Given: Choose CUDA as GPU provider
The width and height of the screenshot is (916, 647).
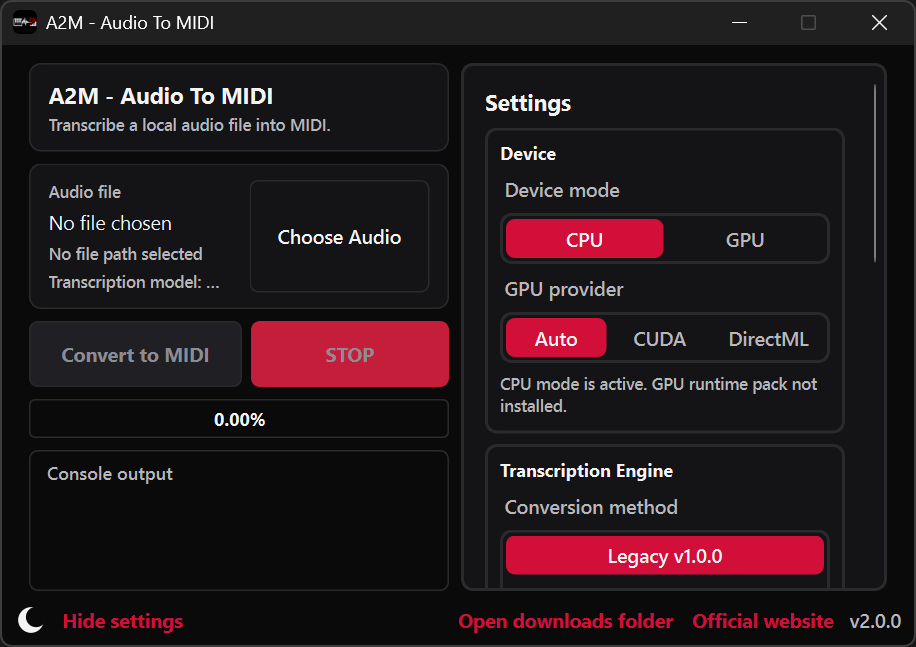Looking at the screenshot, I should pyautogui.click(x=659, y=338).
